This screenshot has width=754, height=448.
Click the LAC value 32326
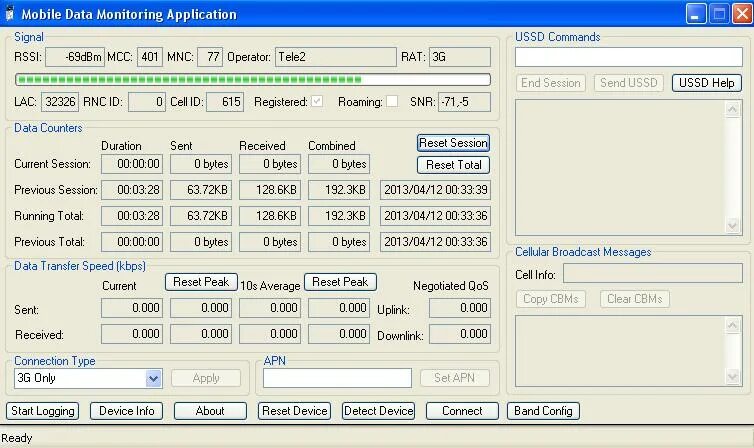[60, 102]
